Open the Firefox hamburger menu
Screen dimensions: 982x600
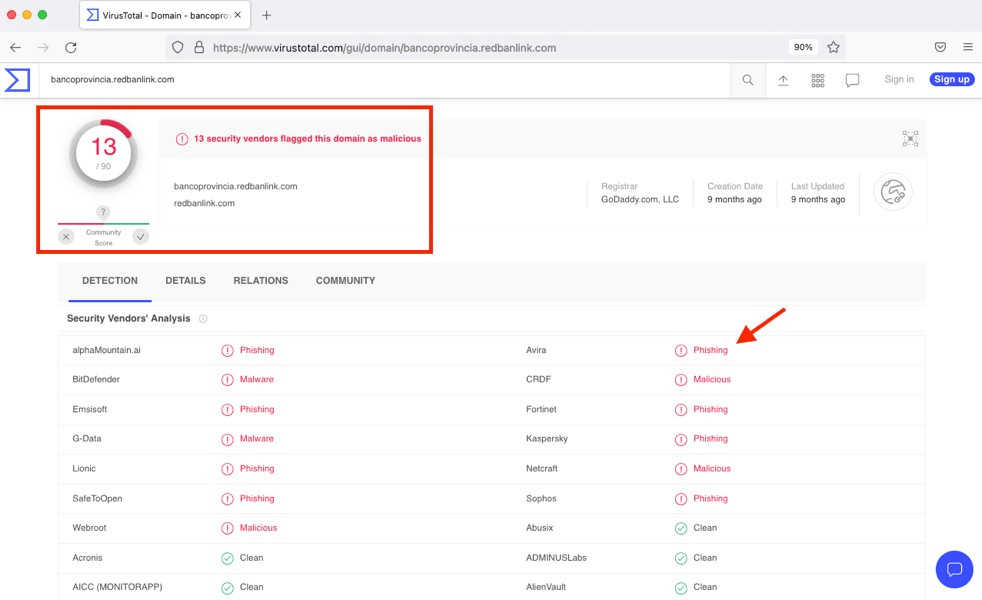point(967,47)
